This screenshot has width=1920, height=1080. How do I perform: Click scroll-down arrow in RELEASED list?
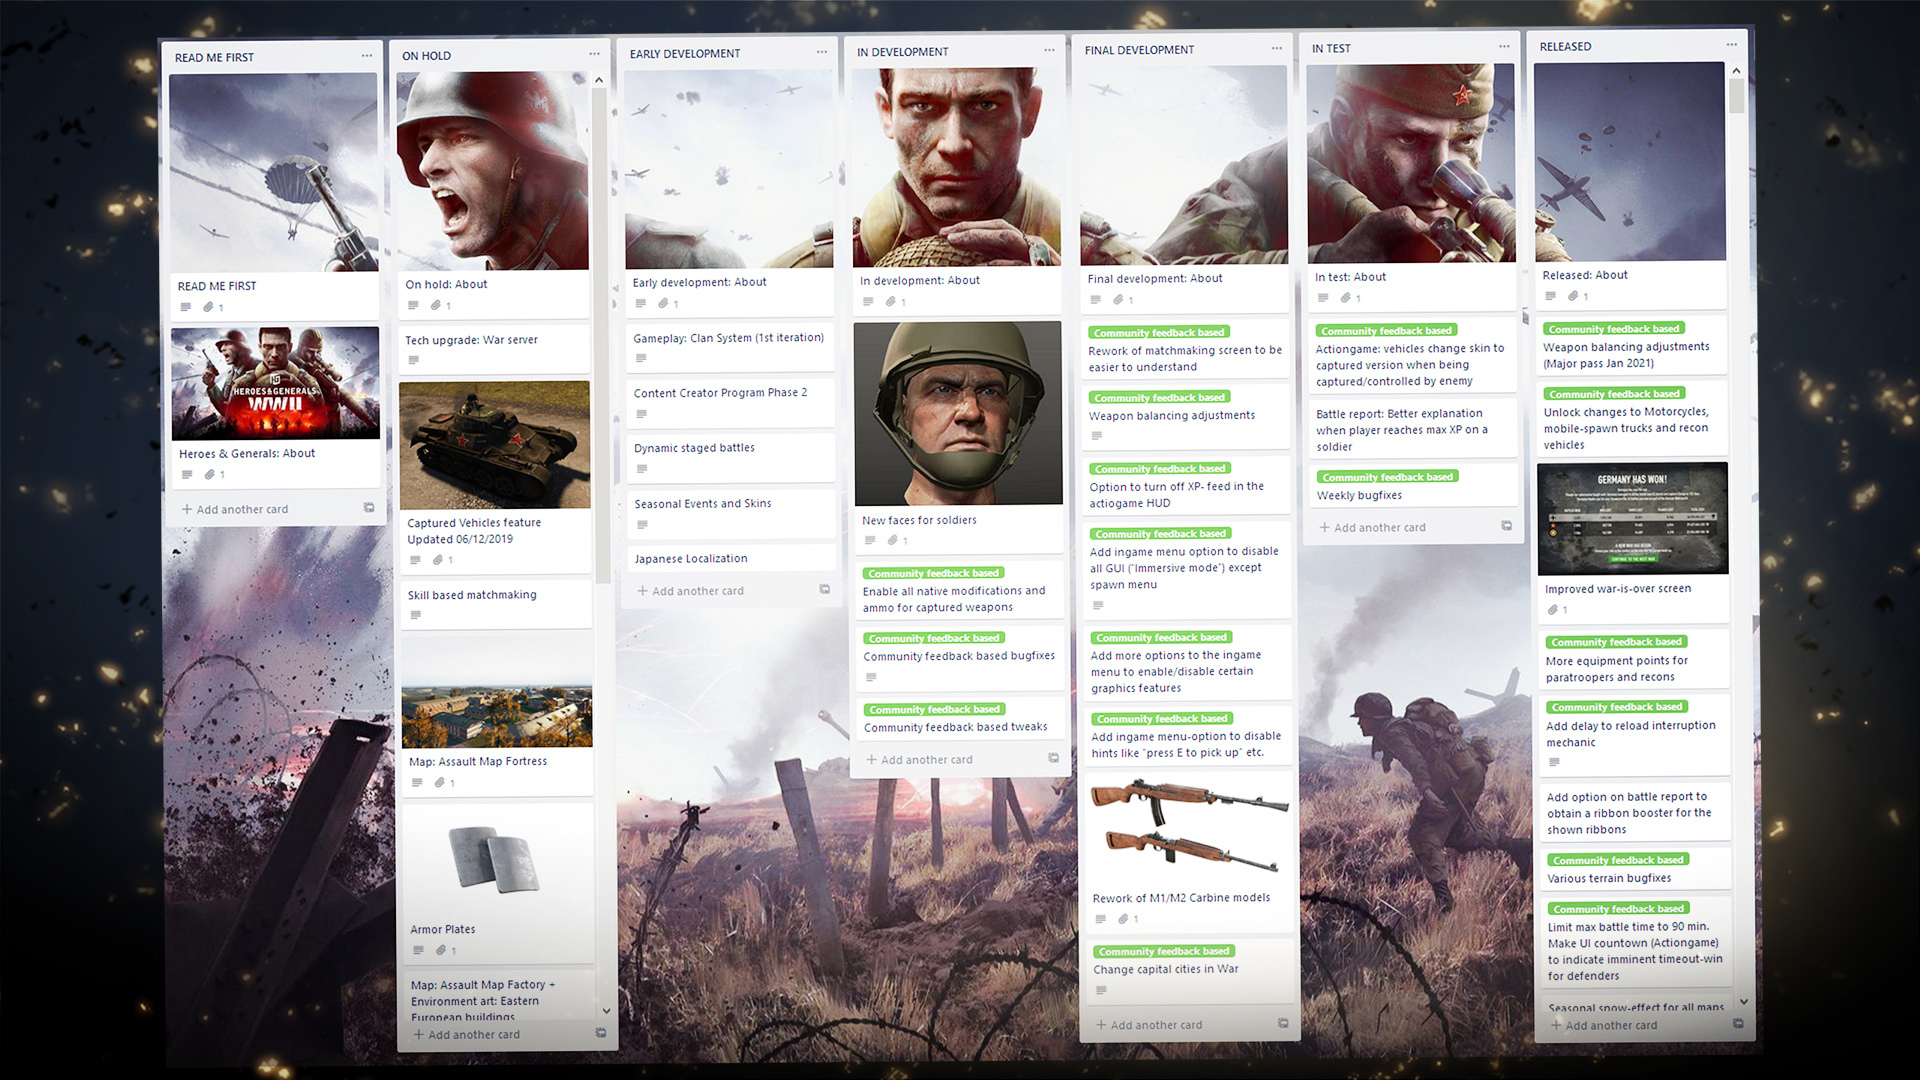pos(1743,1001)
